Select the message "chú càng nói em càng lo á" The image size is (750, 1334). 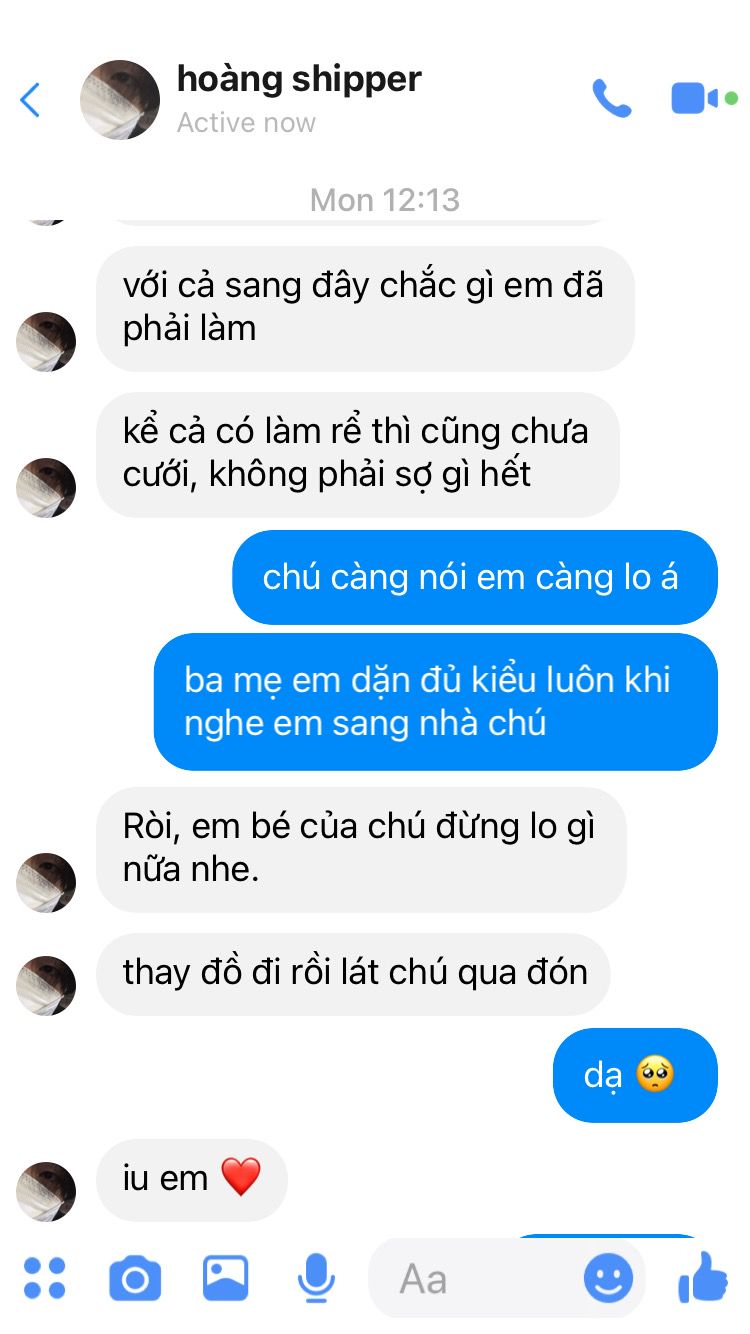pos(475,577)
